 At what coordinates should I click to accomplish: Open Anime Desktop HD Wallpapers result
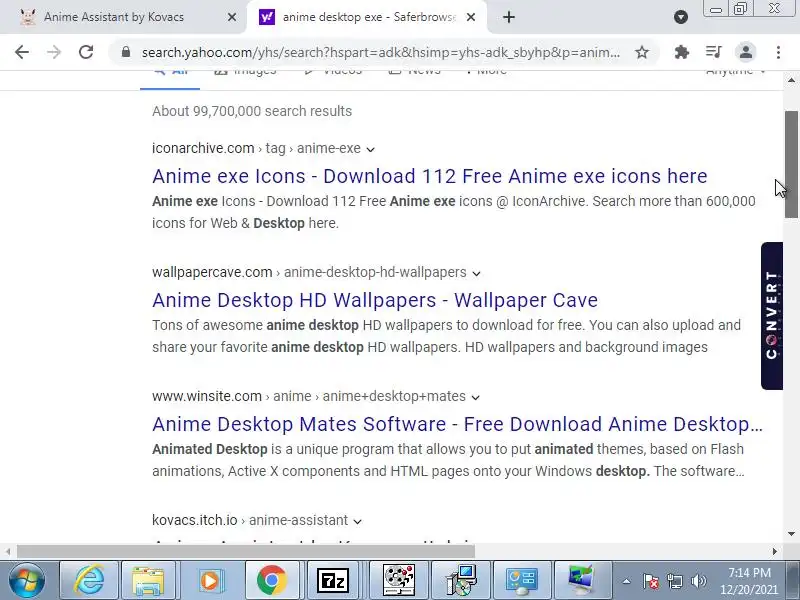375,301
